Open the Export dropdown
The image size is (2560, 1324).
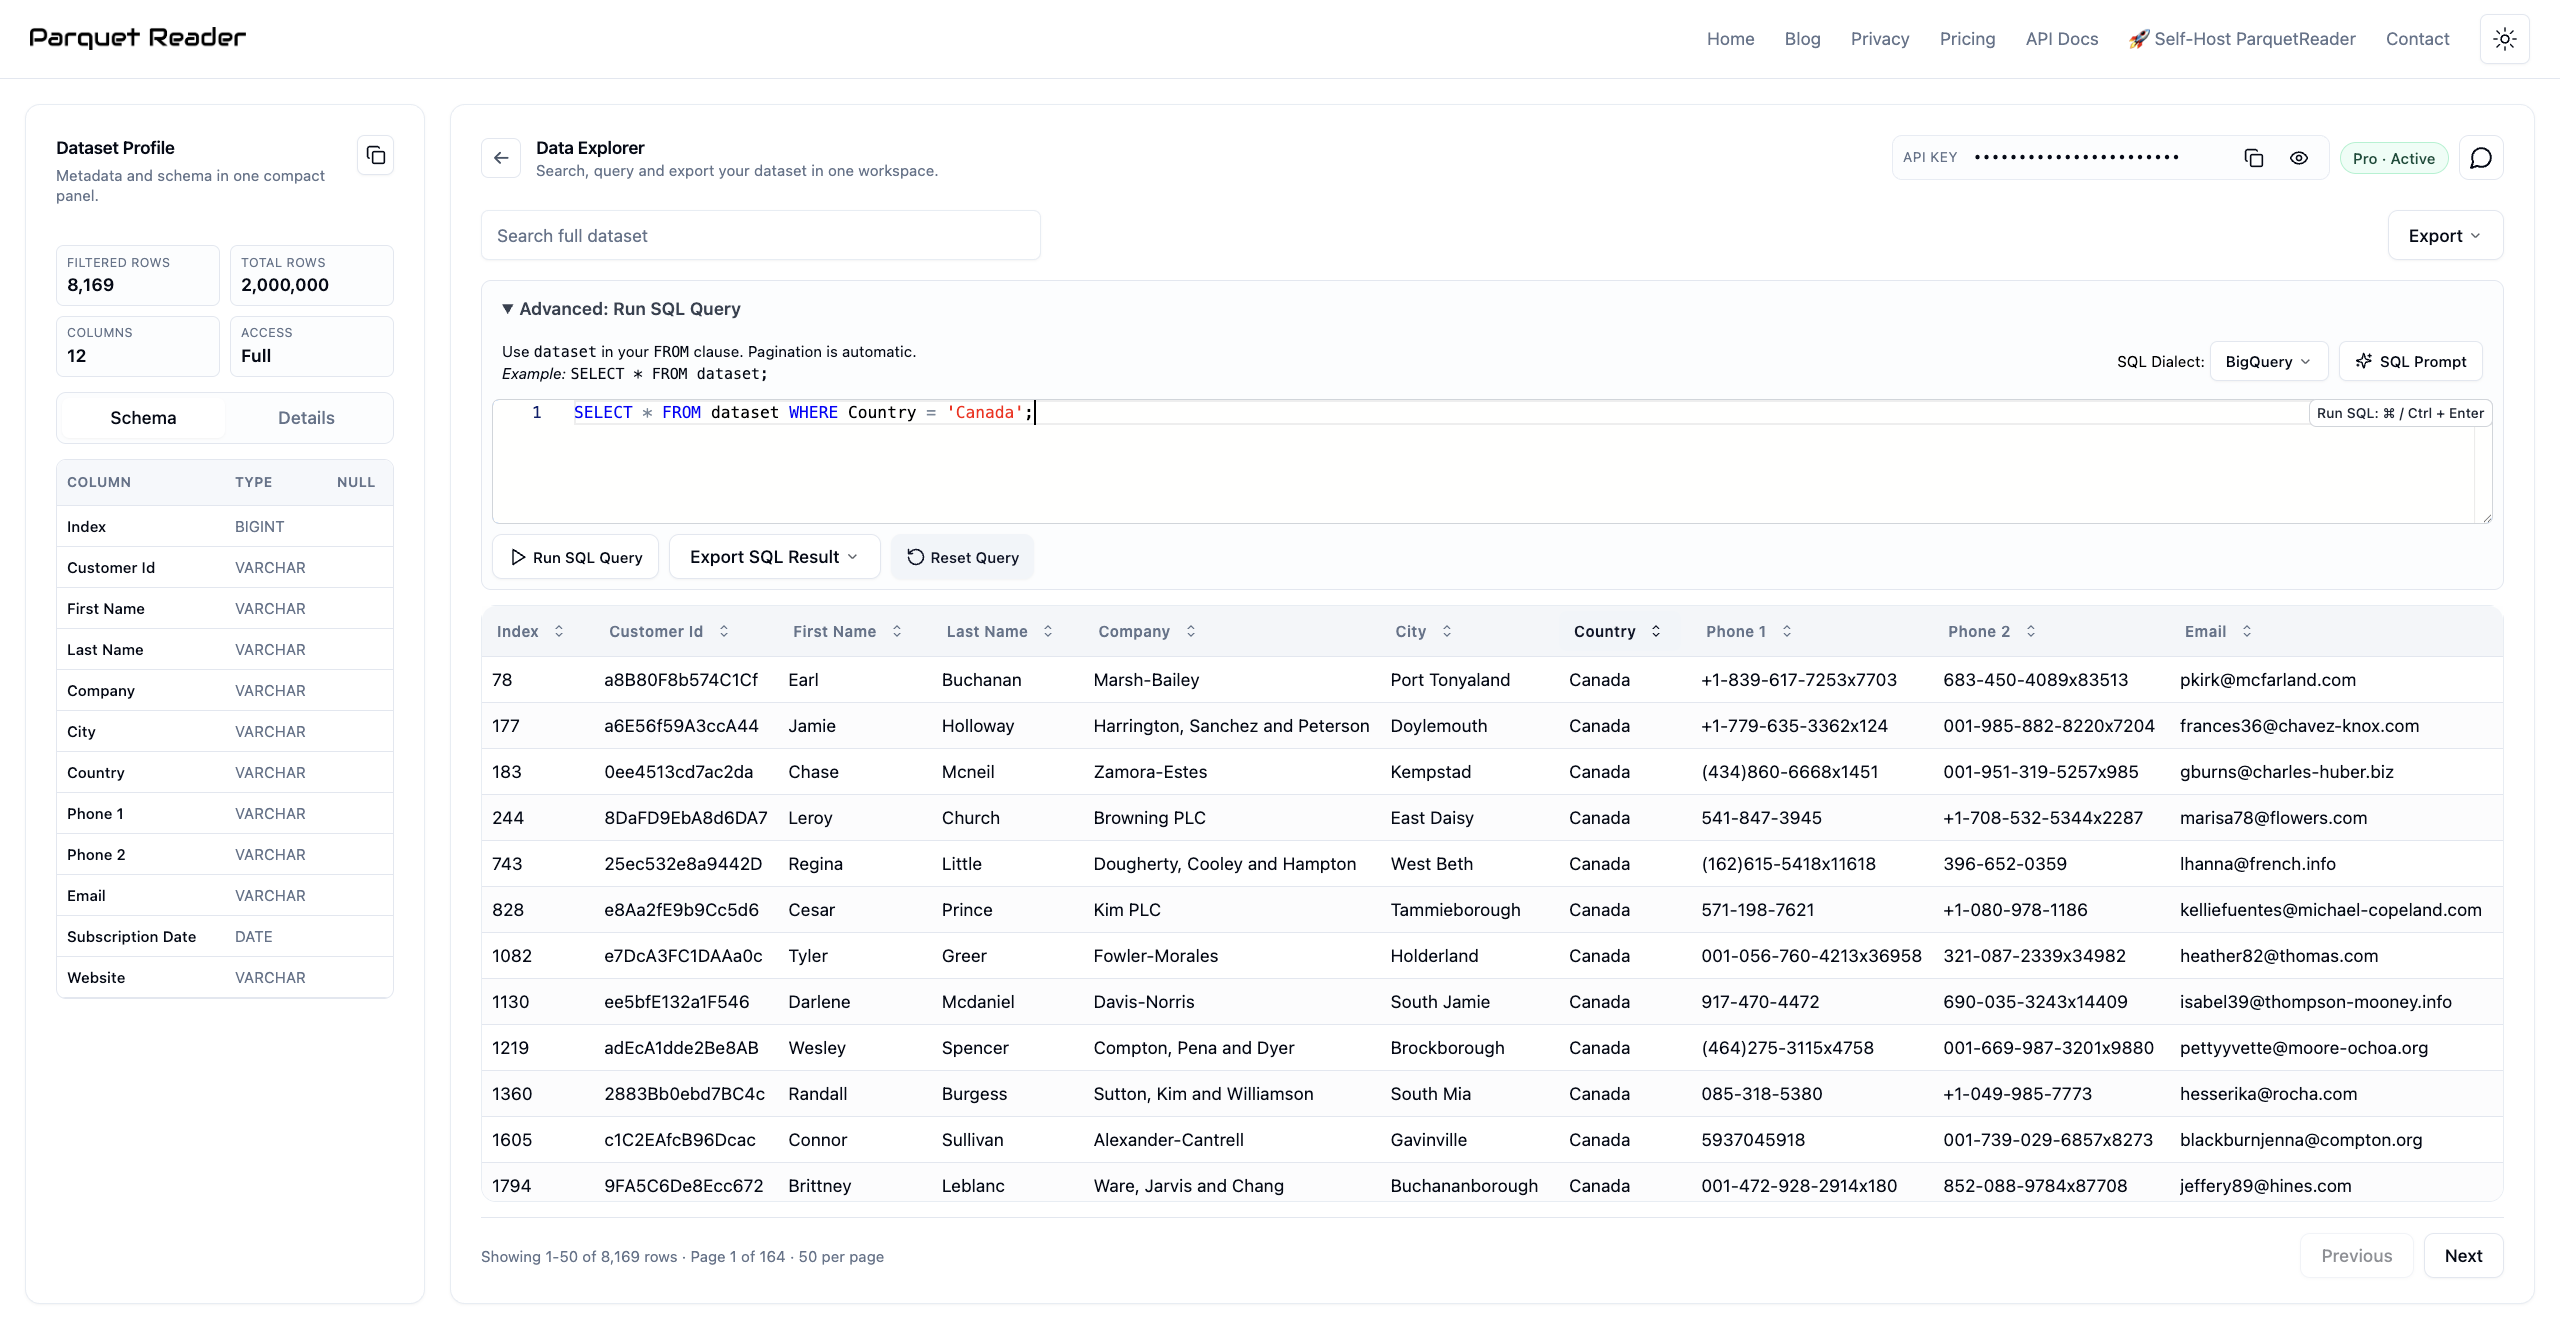[2444, 235]
